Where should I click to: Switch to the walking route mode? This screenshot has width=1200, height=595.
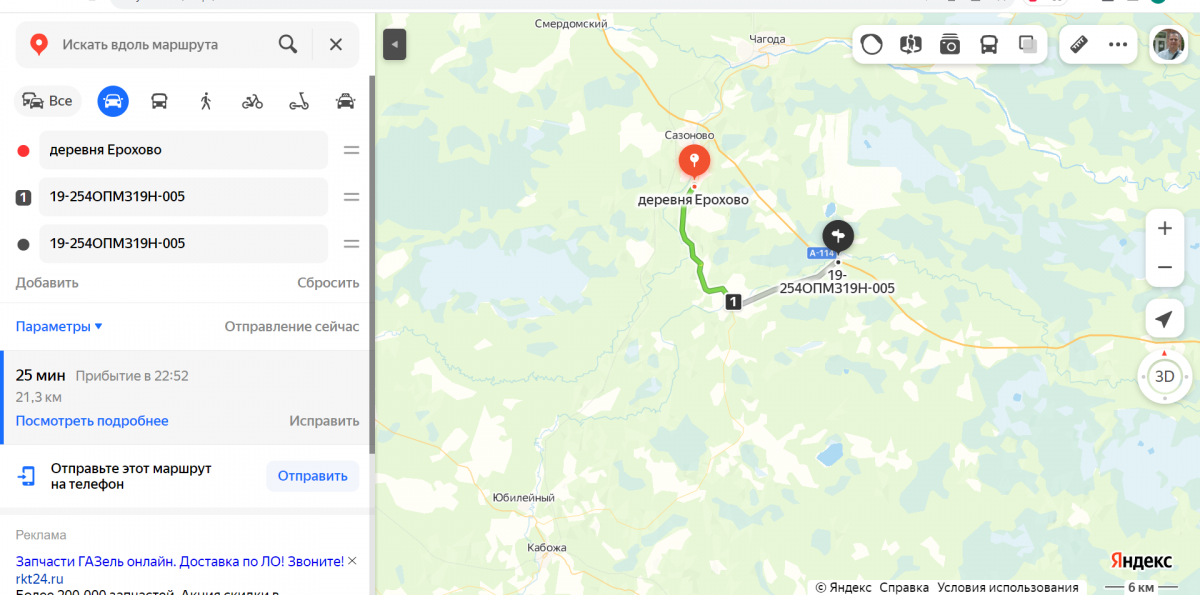(206, 101)
